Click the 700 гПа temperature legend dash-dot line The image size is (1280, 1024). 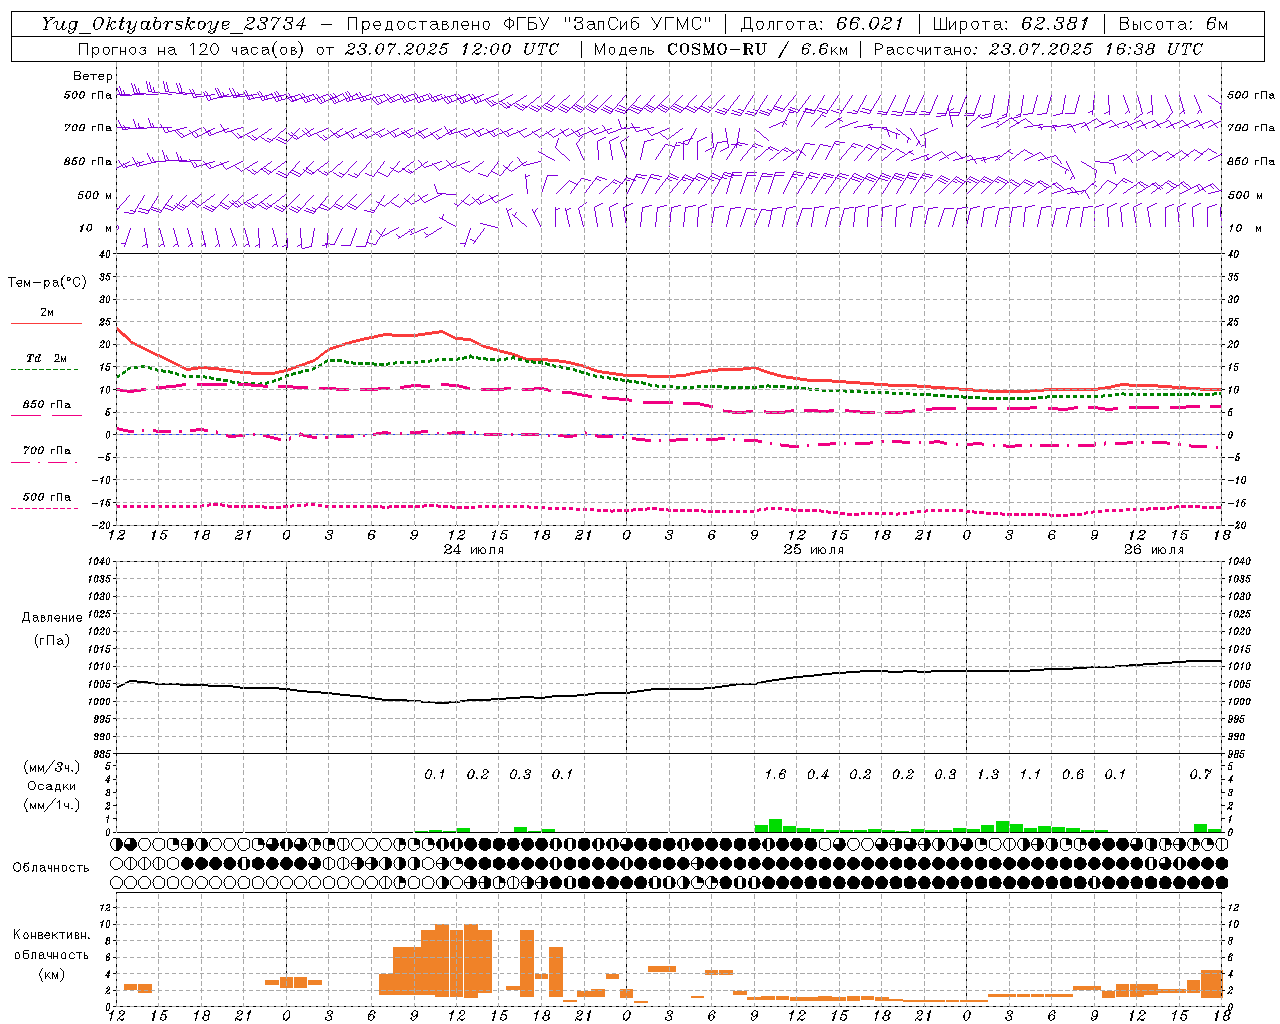[46, 462]
